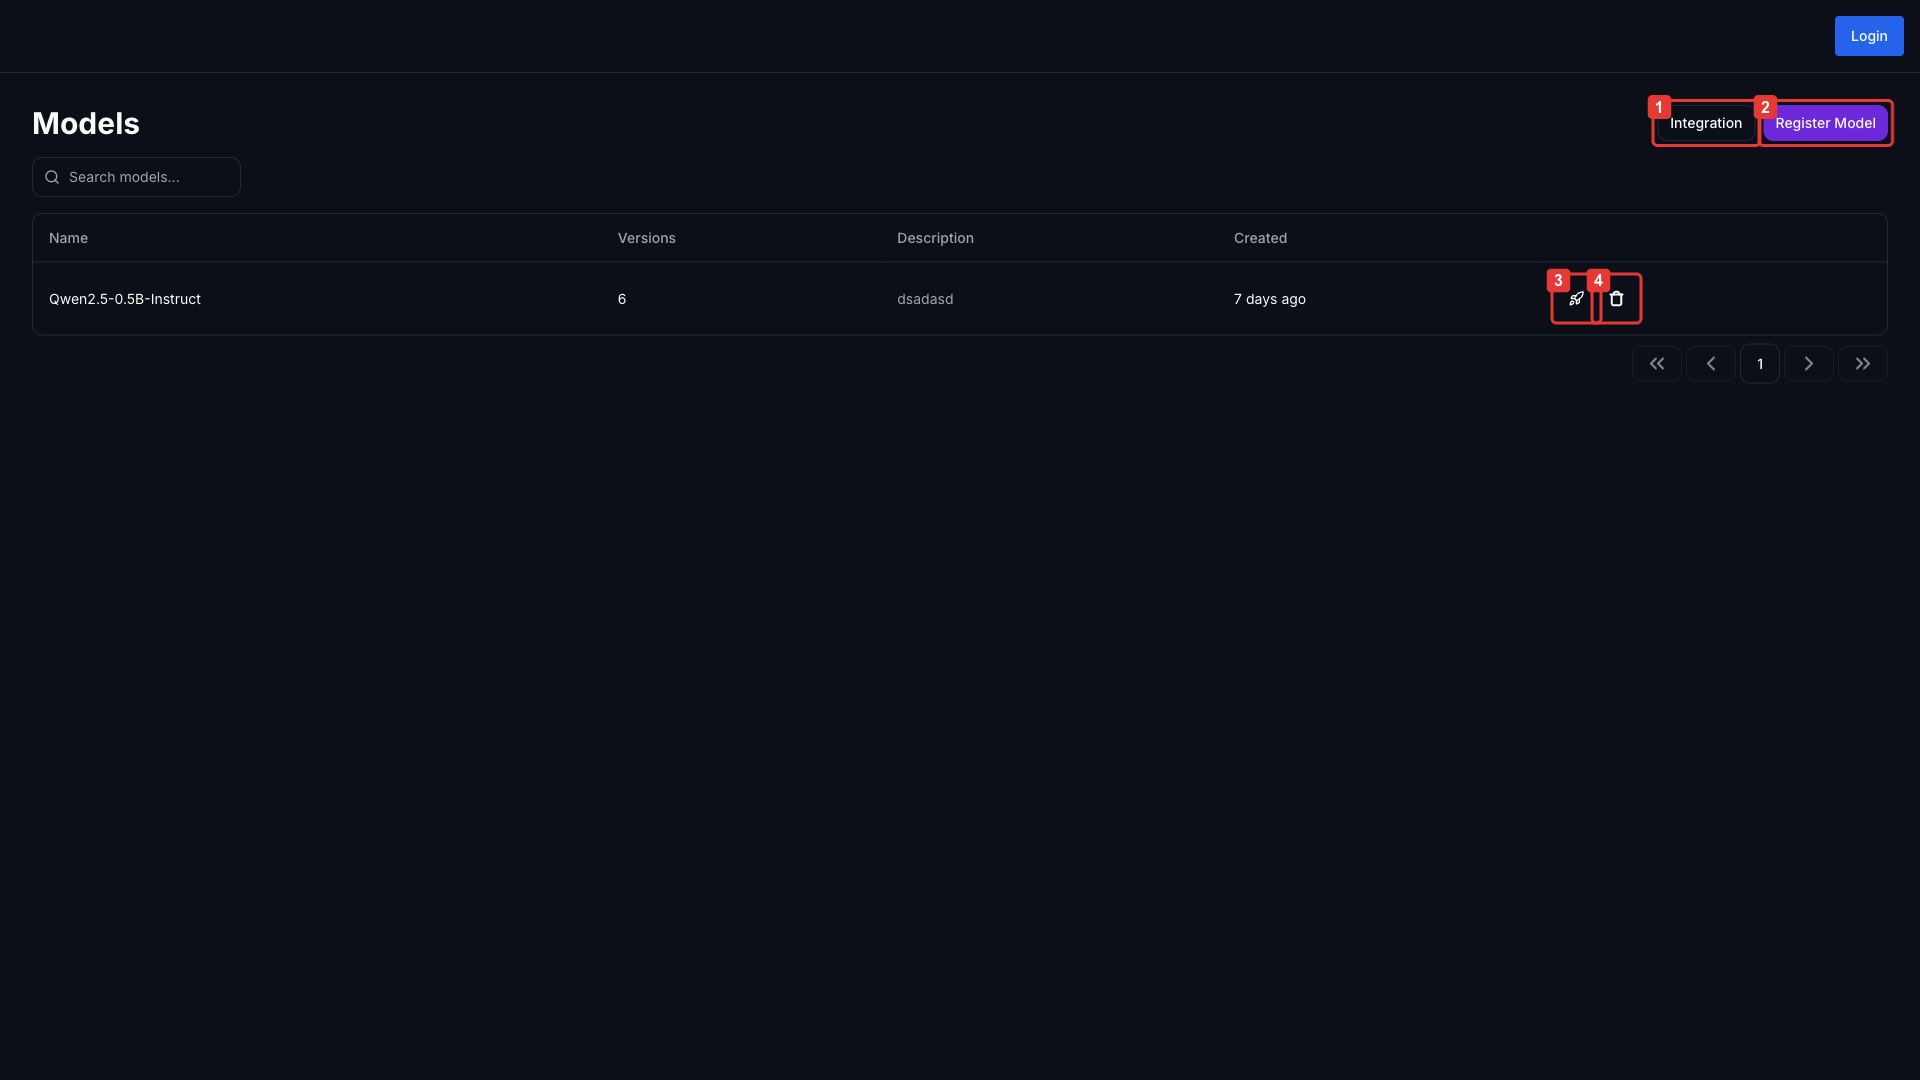Go to next page with right chevron
Screen dimensions: 1920x1080
tap(1808, 364)
